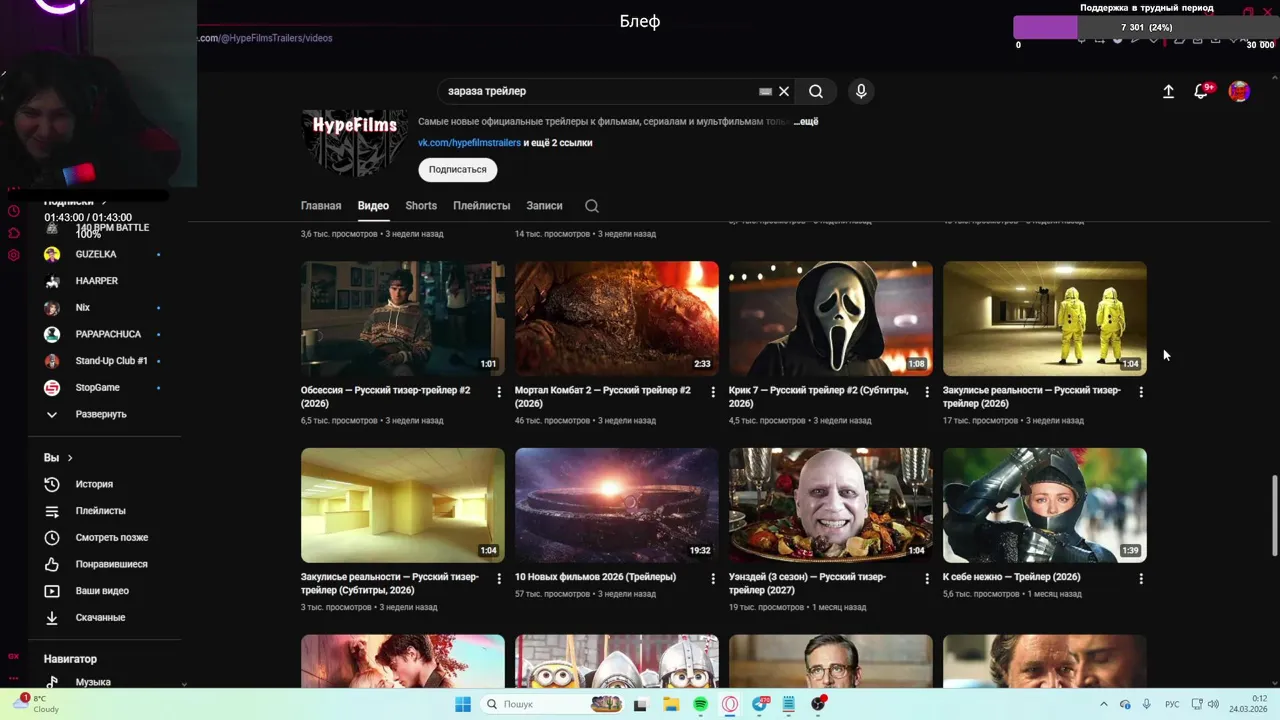Open Spotify from the taskbar
Image resolution: width=1280 pixels, height=720 pixels.
[700, 704]
